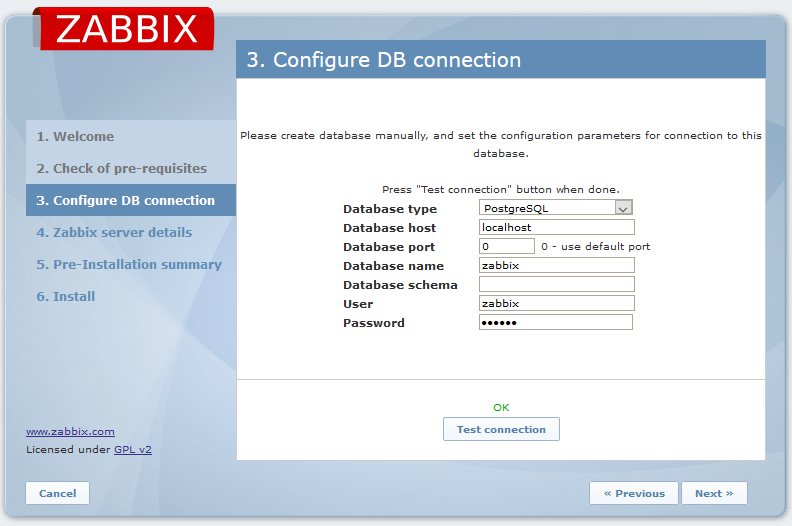Screen dimensions: 792x526
Task: Proceed with the Next button
Action: click(x=713, y=493)
